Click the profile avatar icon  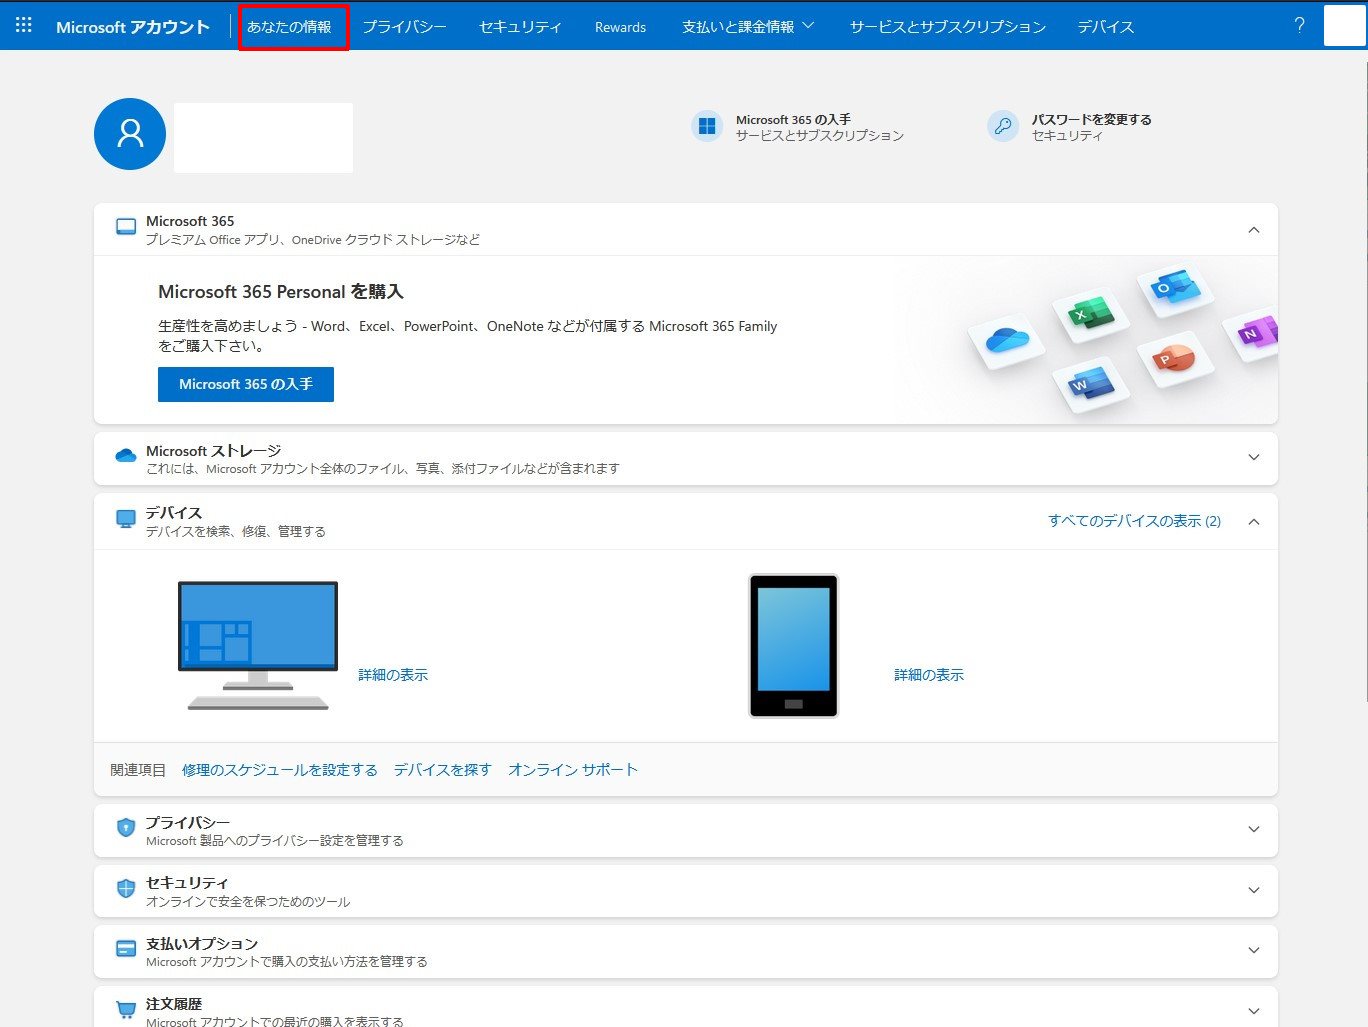[x=130, y=134]
